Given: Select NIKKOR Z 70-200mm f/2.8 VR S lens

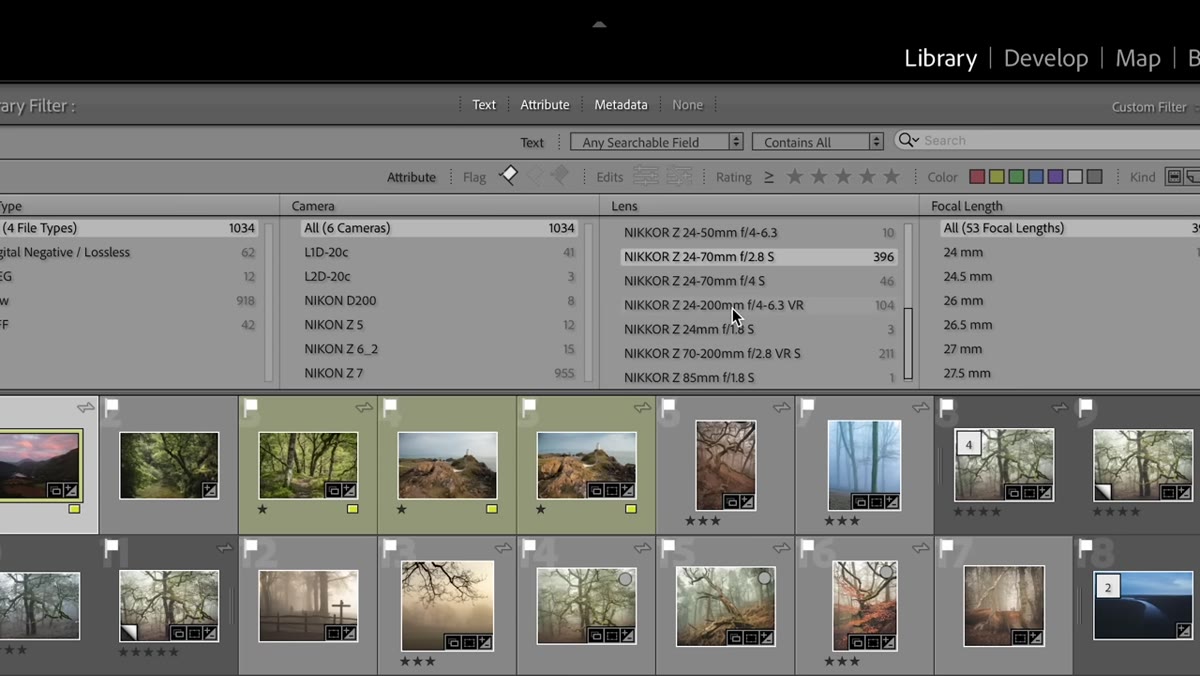Looking at the screenshot, I should 759,353.
